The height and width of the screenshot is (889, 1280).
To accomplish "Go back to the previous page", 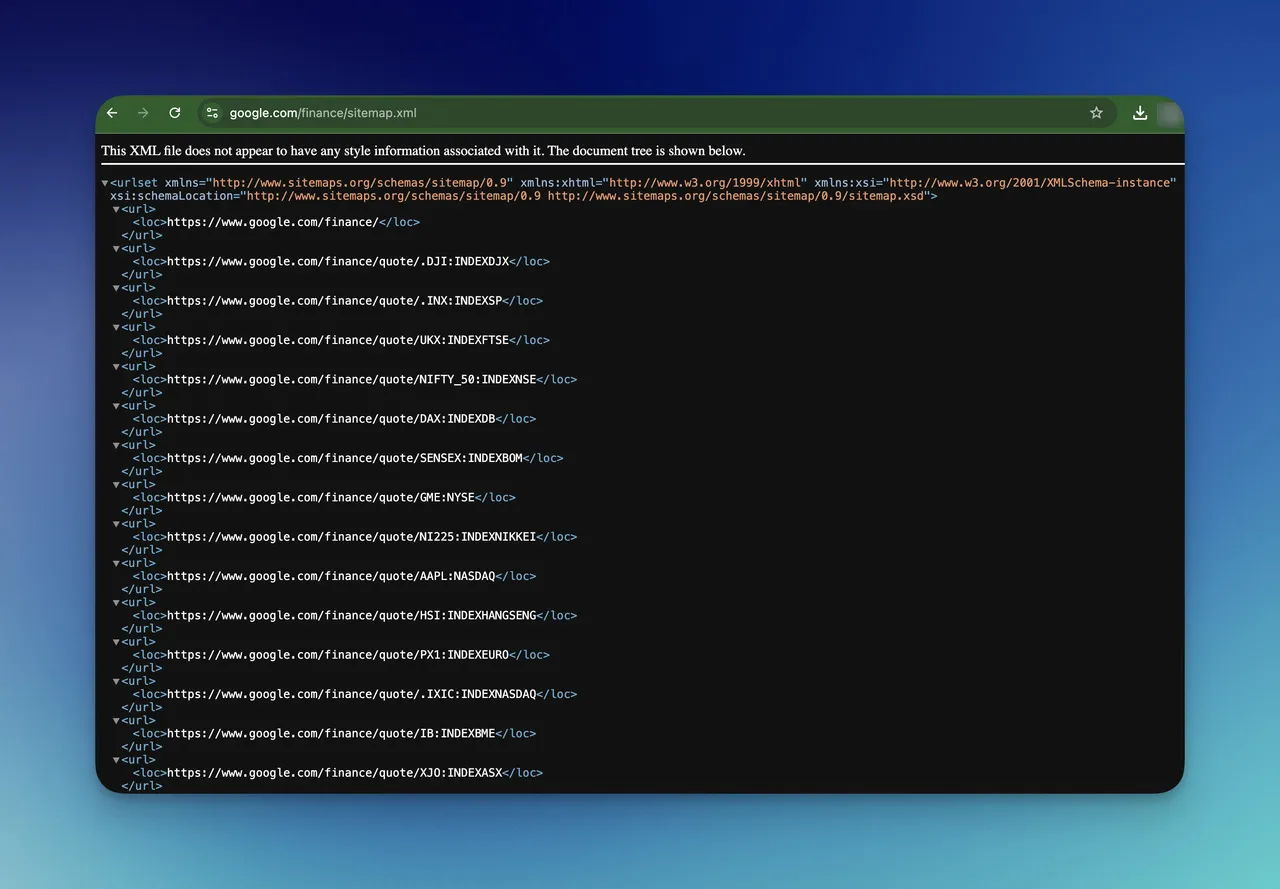I will coord(112,113).
